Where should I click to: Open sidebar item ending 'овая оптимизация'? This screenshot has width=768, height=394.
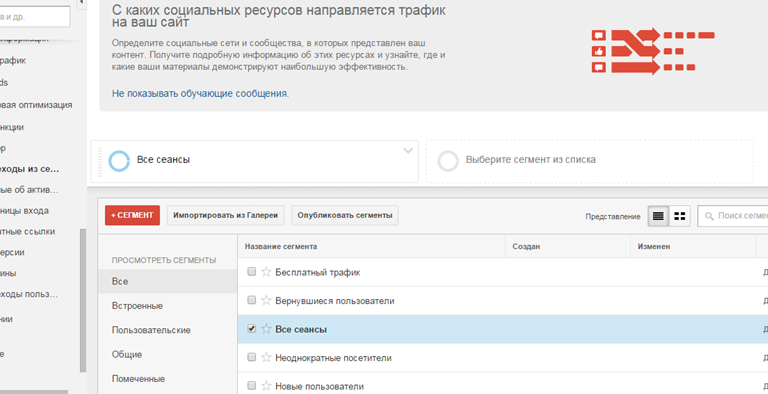(36, 105)
